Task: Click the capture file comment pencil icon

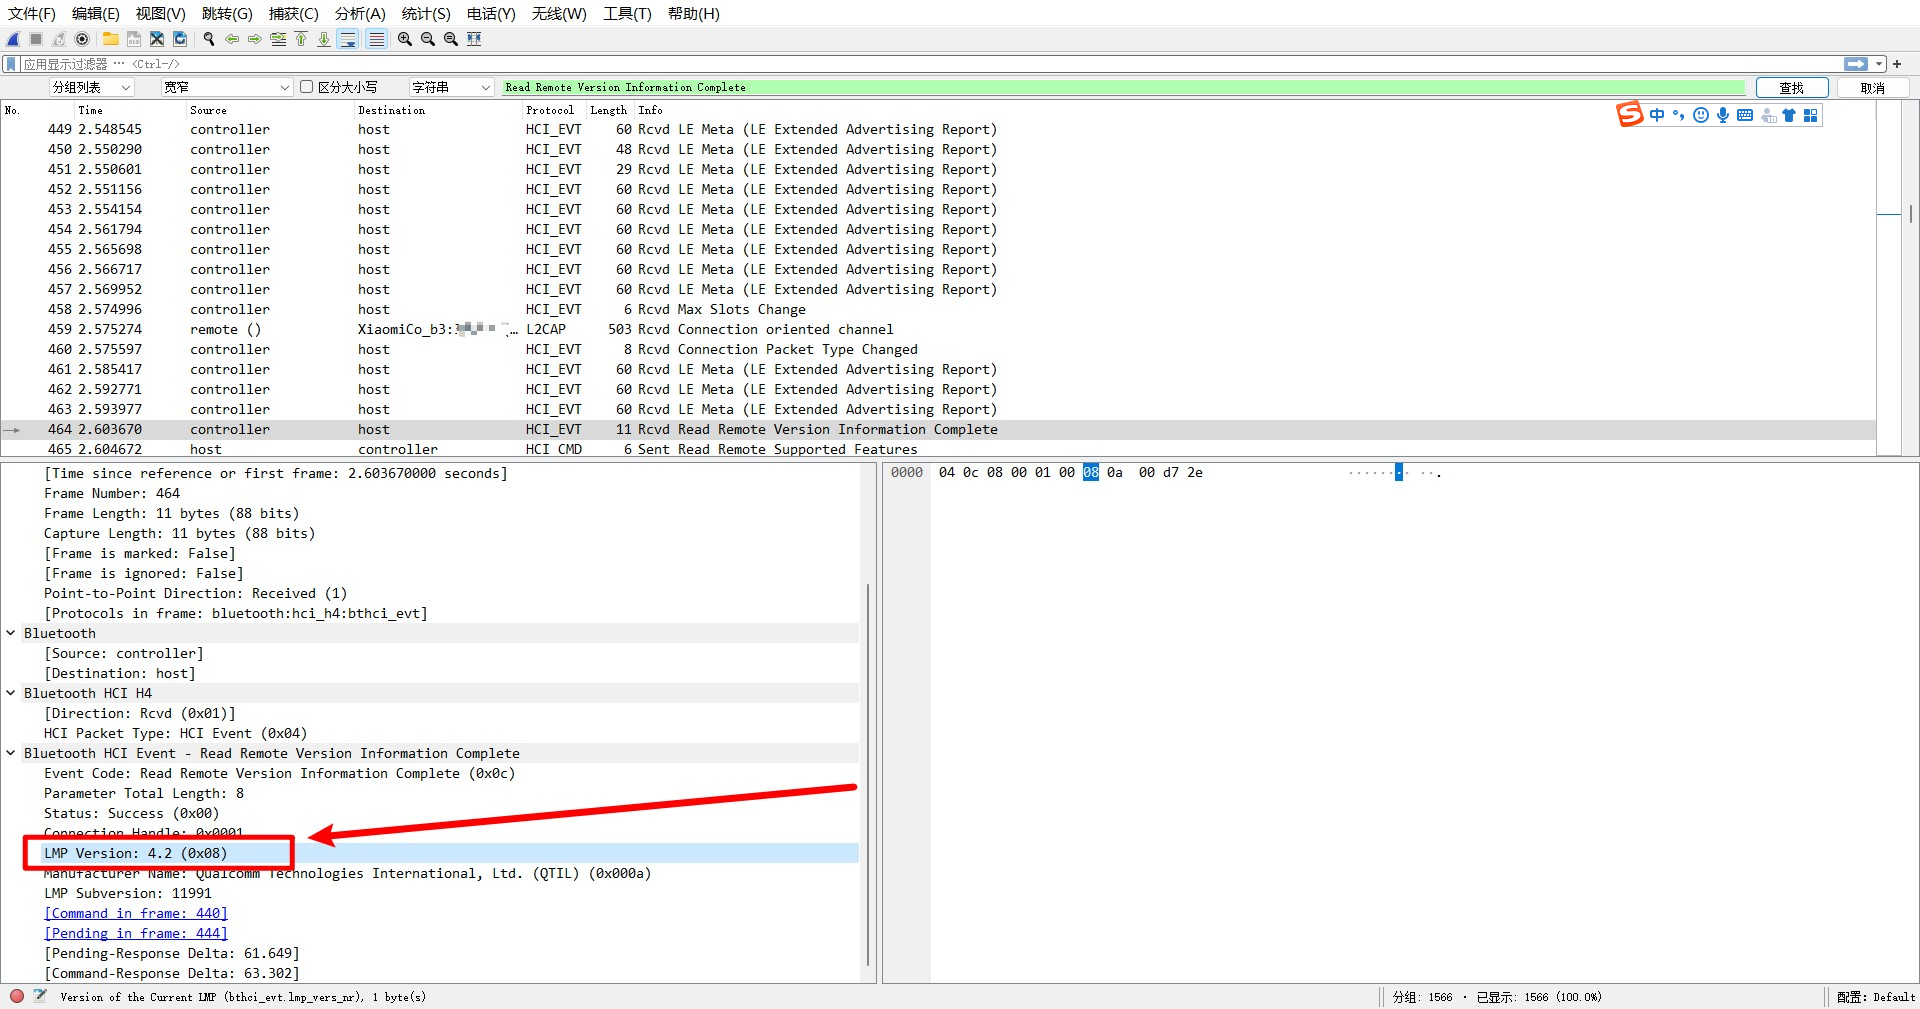Action: [x=40, y=996]
